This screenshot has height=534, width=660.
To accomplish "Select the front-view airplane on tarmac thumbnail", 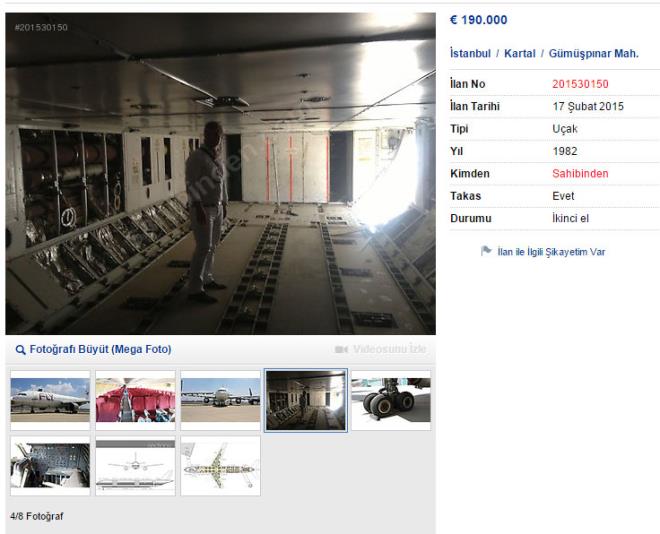I will point(221,400).
